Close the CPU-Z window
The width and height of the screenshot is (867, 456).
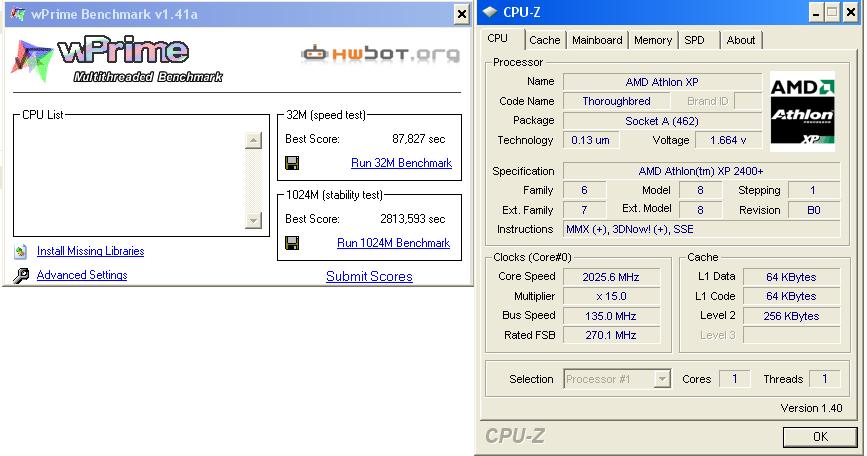(x=850, y=13)
